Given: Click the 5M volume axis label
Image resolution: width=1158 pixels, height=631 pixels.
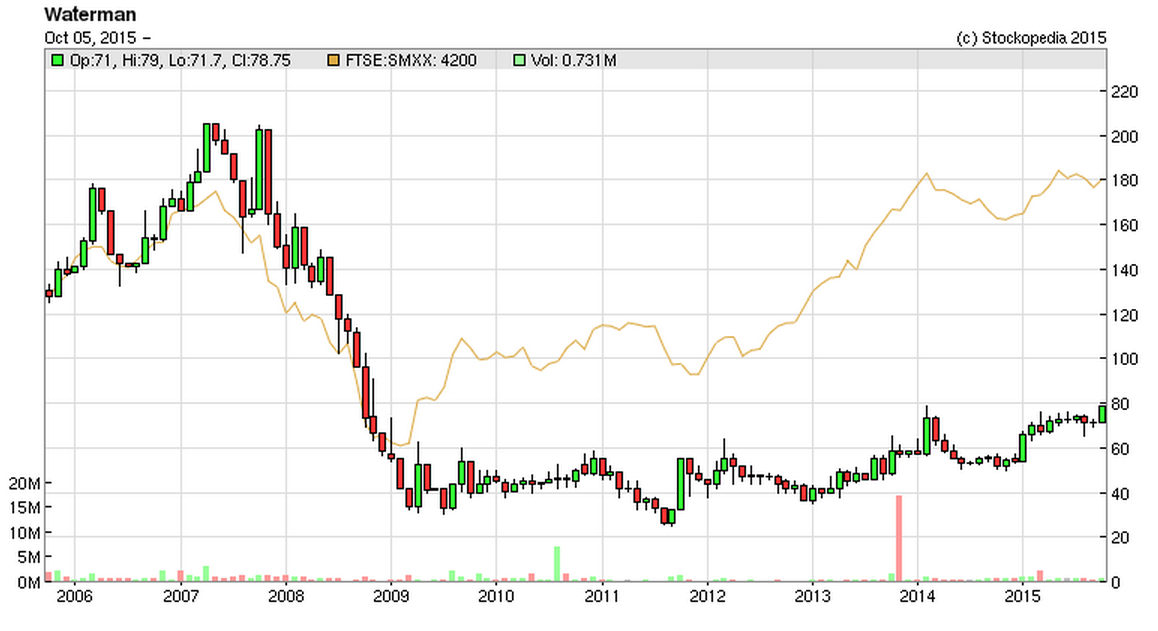Looking at the screenshot, I should pos(29,558).
